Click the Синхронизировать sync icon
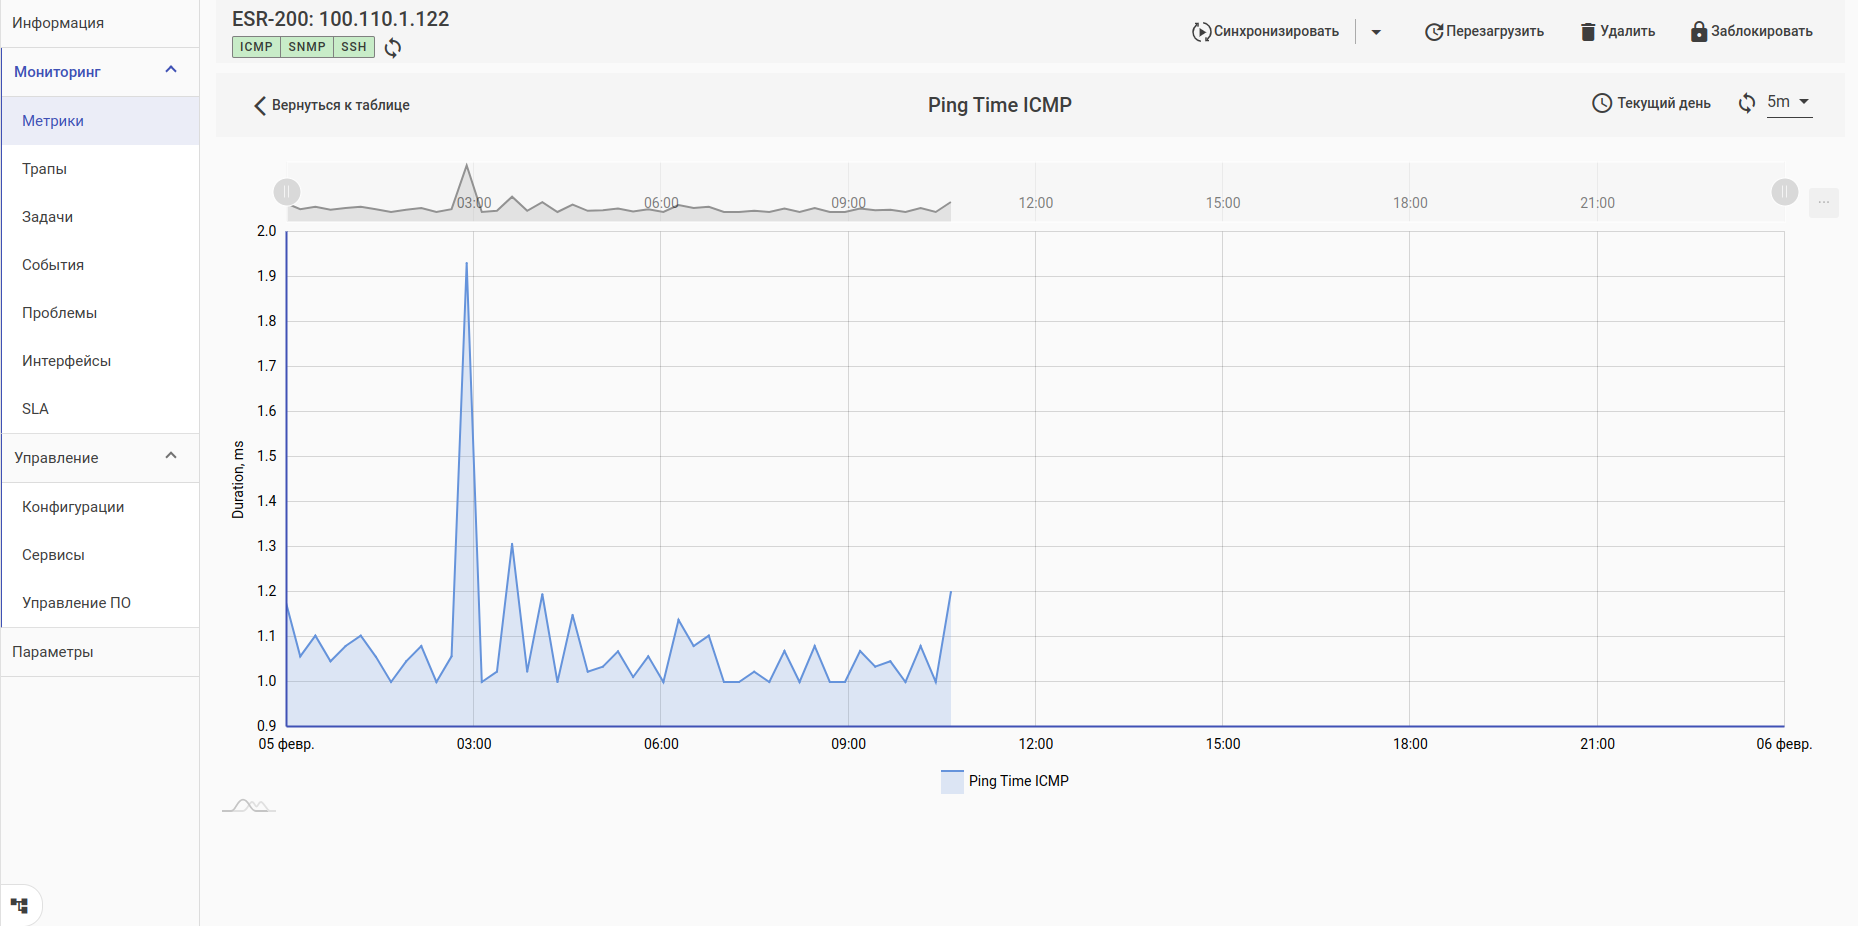1858x926 pixels. tap(1201, 32)
